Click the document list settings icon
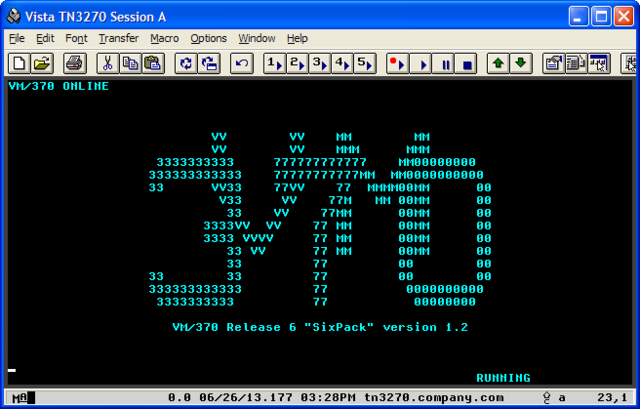Image resolution: width=640 pixels, height=409 pixels. point(576,64)
